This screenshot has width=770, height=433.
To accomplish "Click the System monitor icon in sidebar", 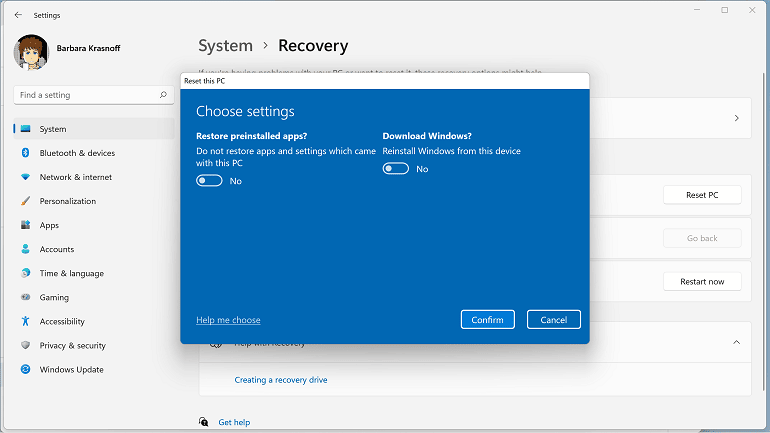I will (x=26, y=129).
